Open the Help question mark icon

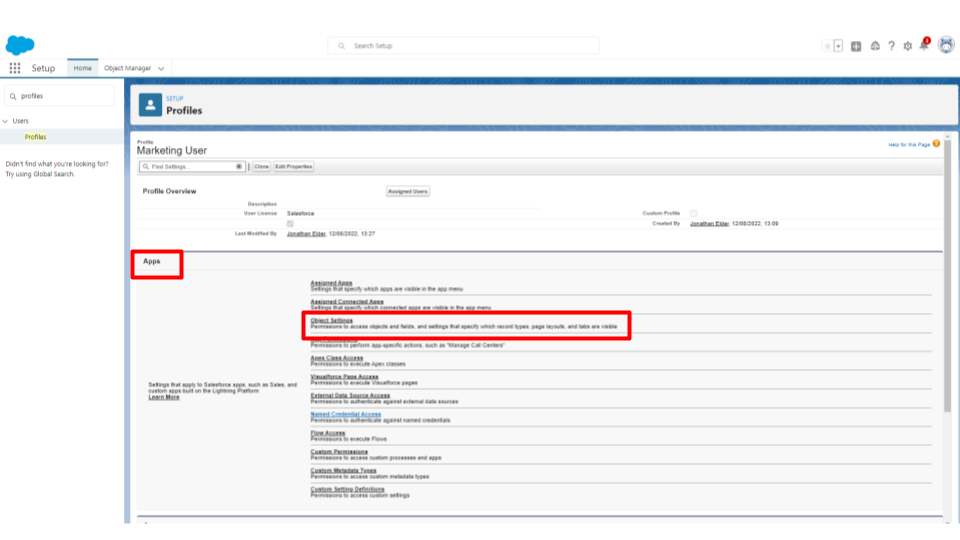point(891,46)
